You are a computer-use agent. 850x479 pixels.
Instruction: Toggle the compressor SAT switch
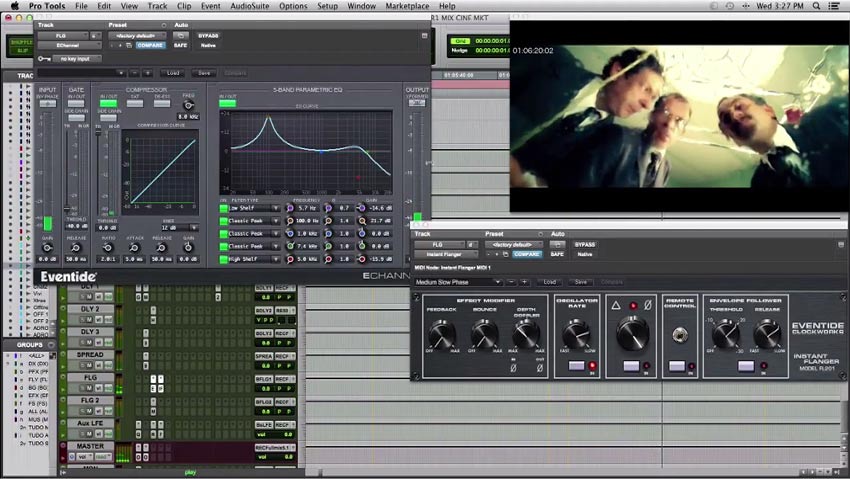tap(135, 103)
